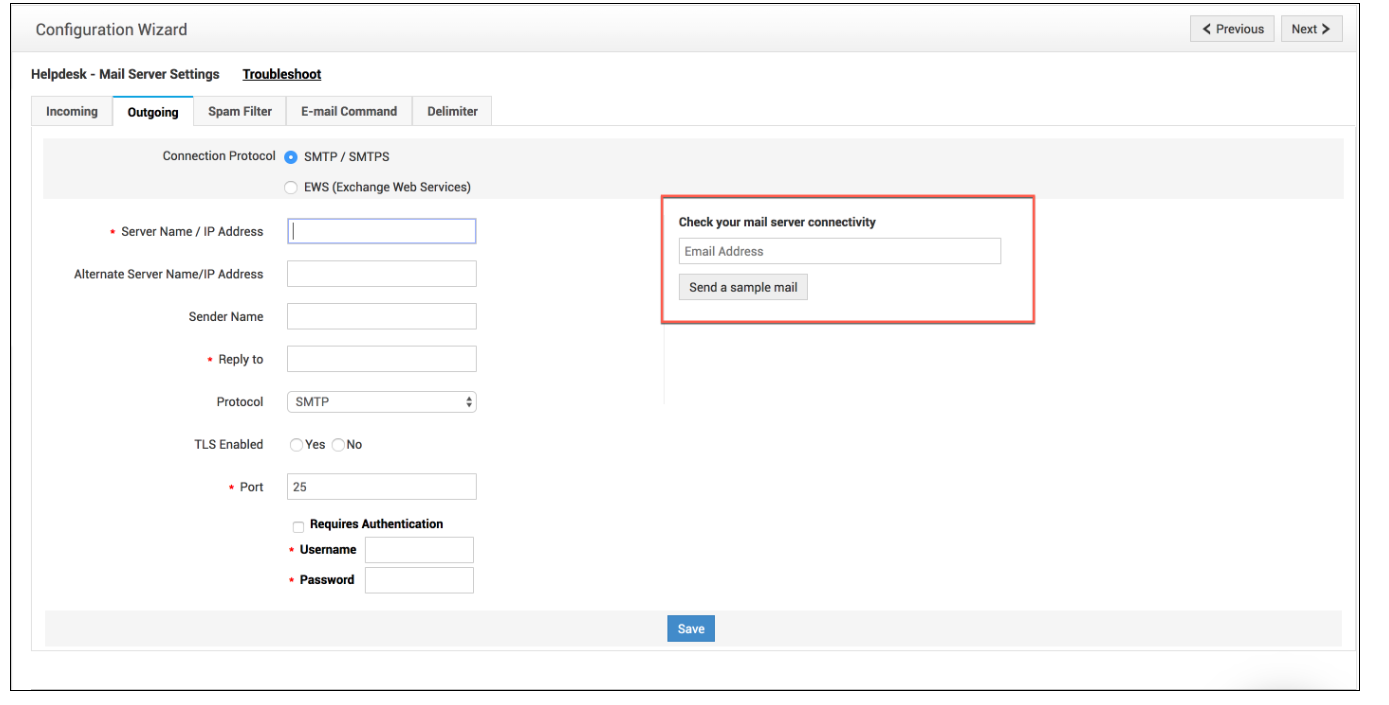This screenshot has width=1389, height=705.
Task: Click the Port field showing 25
Action: [381, 487]
